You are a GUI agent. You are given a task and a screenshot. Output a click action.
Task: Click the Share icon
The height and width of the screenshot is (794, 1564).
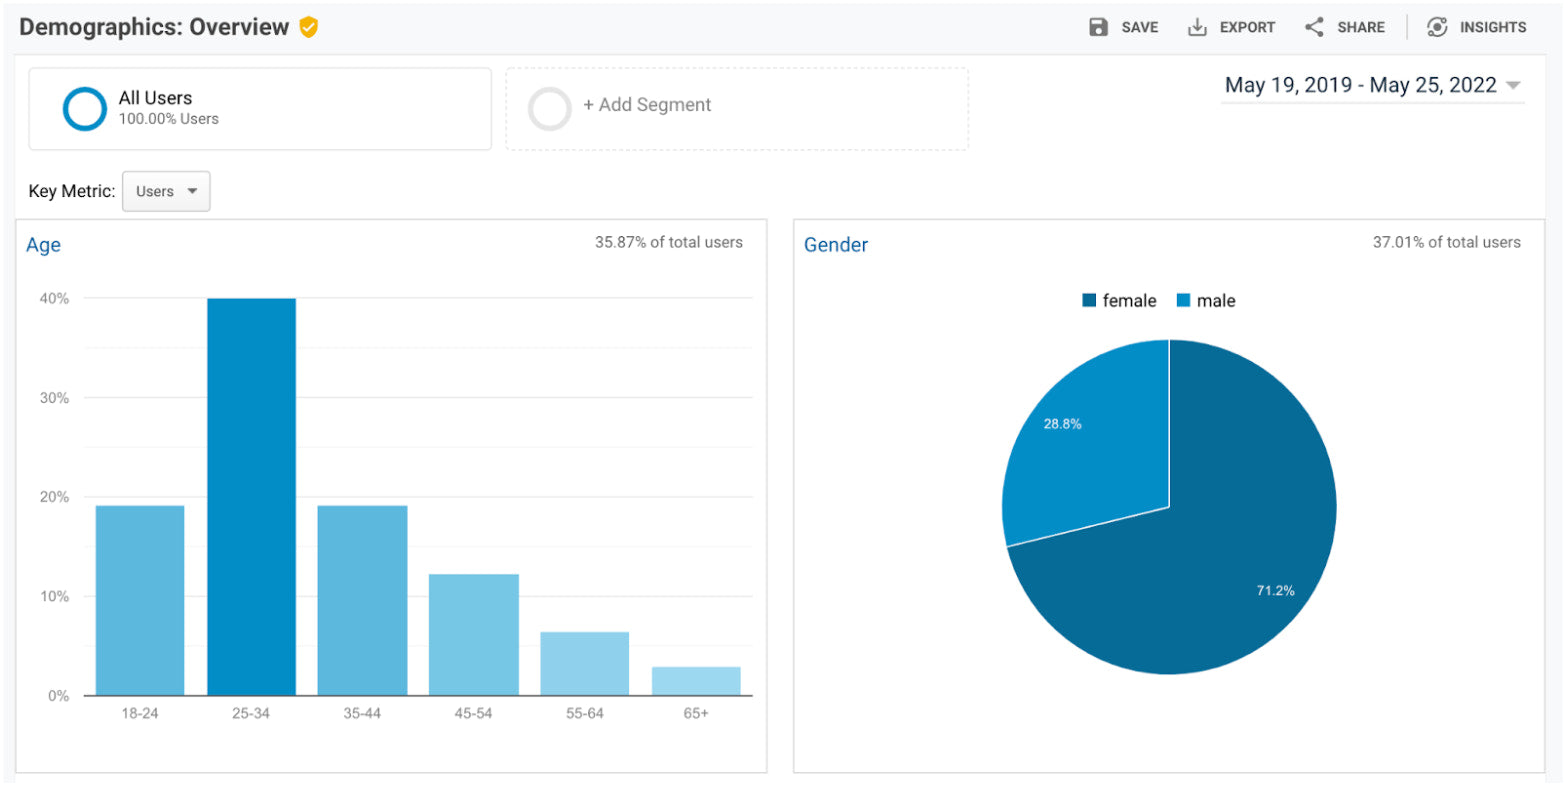point(1314,27)
